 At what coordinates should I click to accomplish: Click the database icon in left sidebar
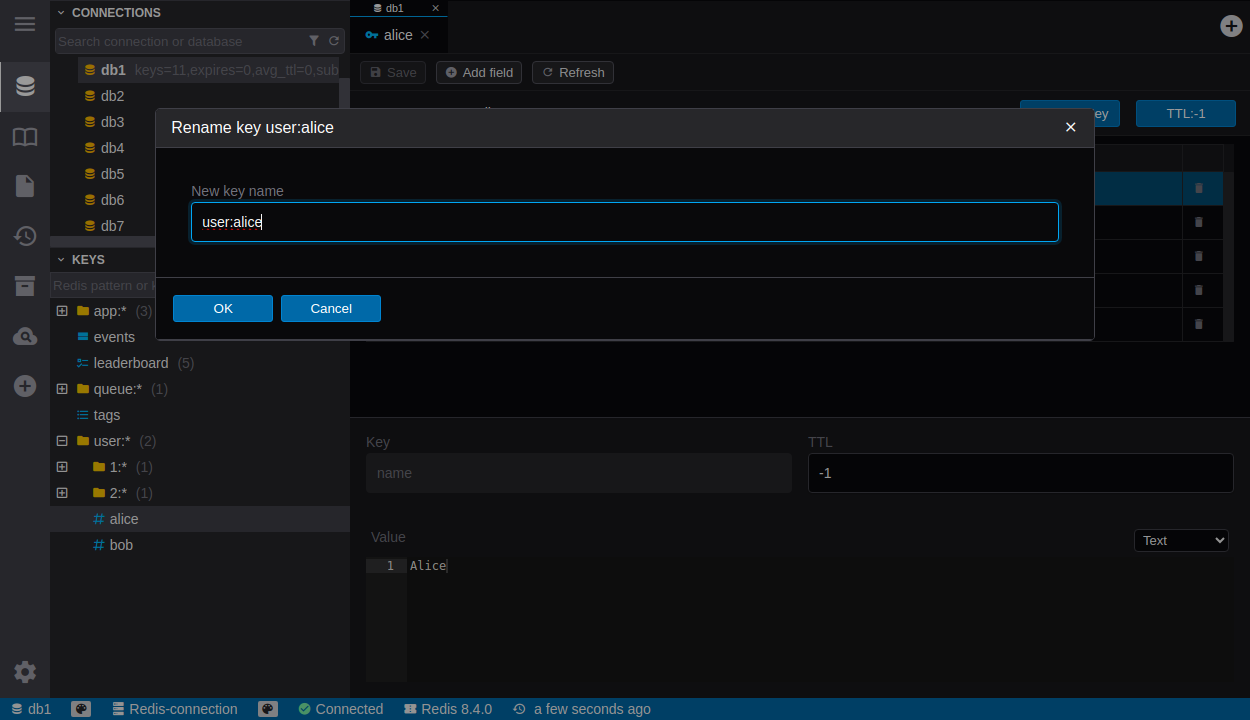coord(25,87)
